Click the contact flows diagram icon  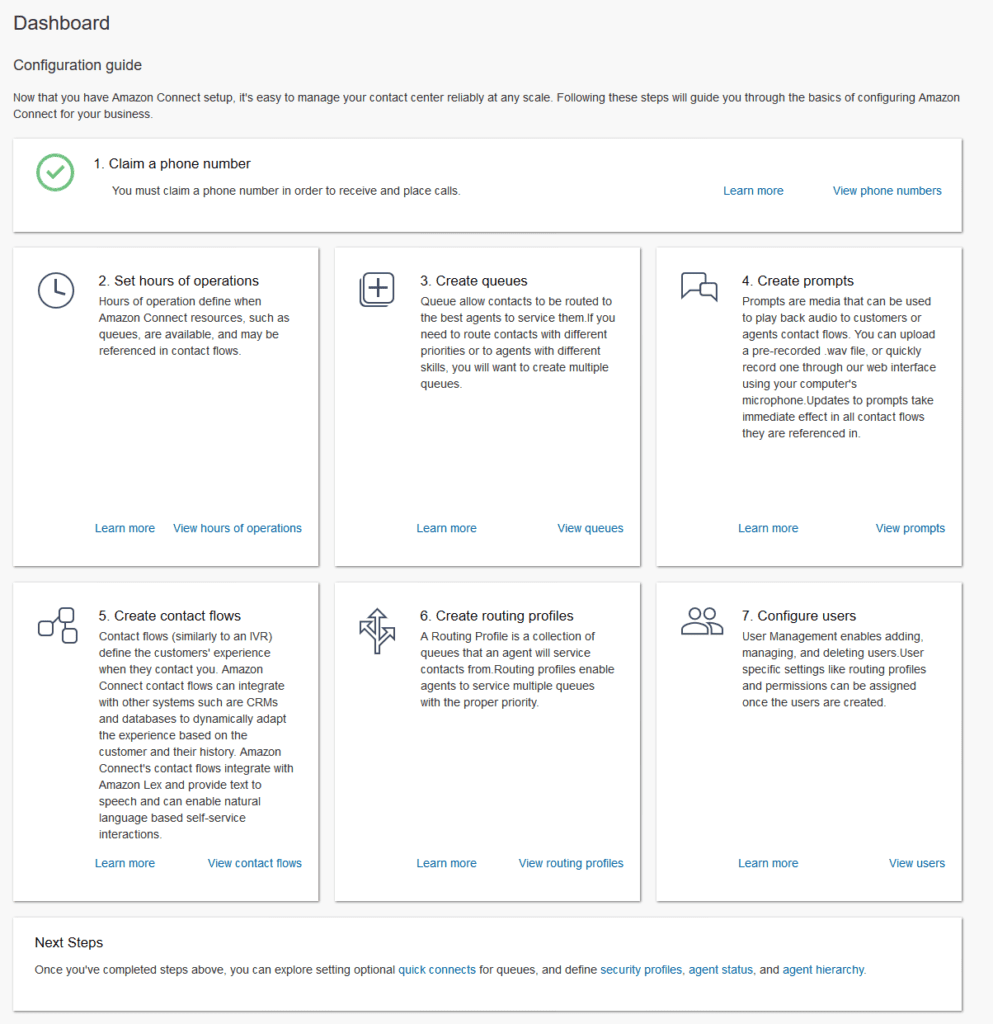click(57, 625)
